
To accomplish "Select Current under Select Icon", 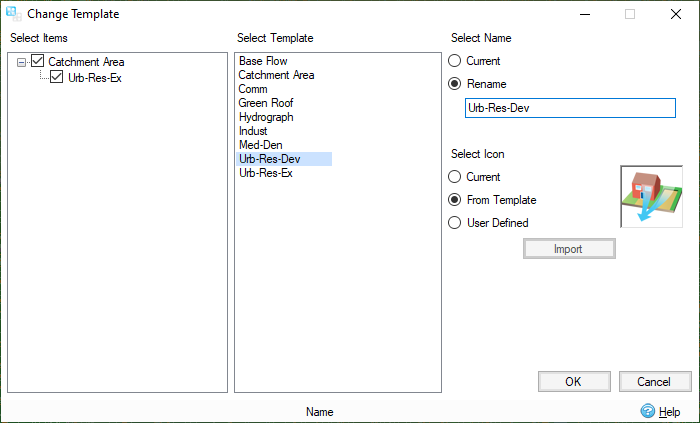I will click(x=455, y=177).
